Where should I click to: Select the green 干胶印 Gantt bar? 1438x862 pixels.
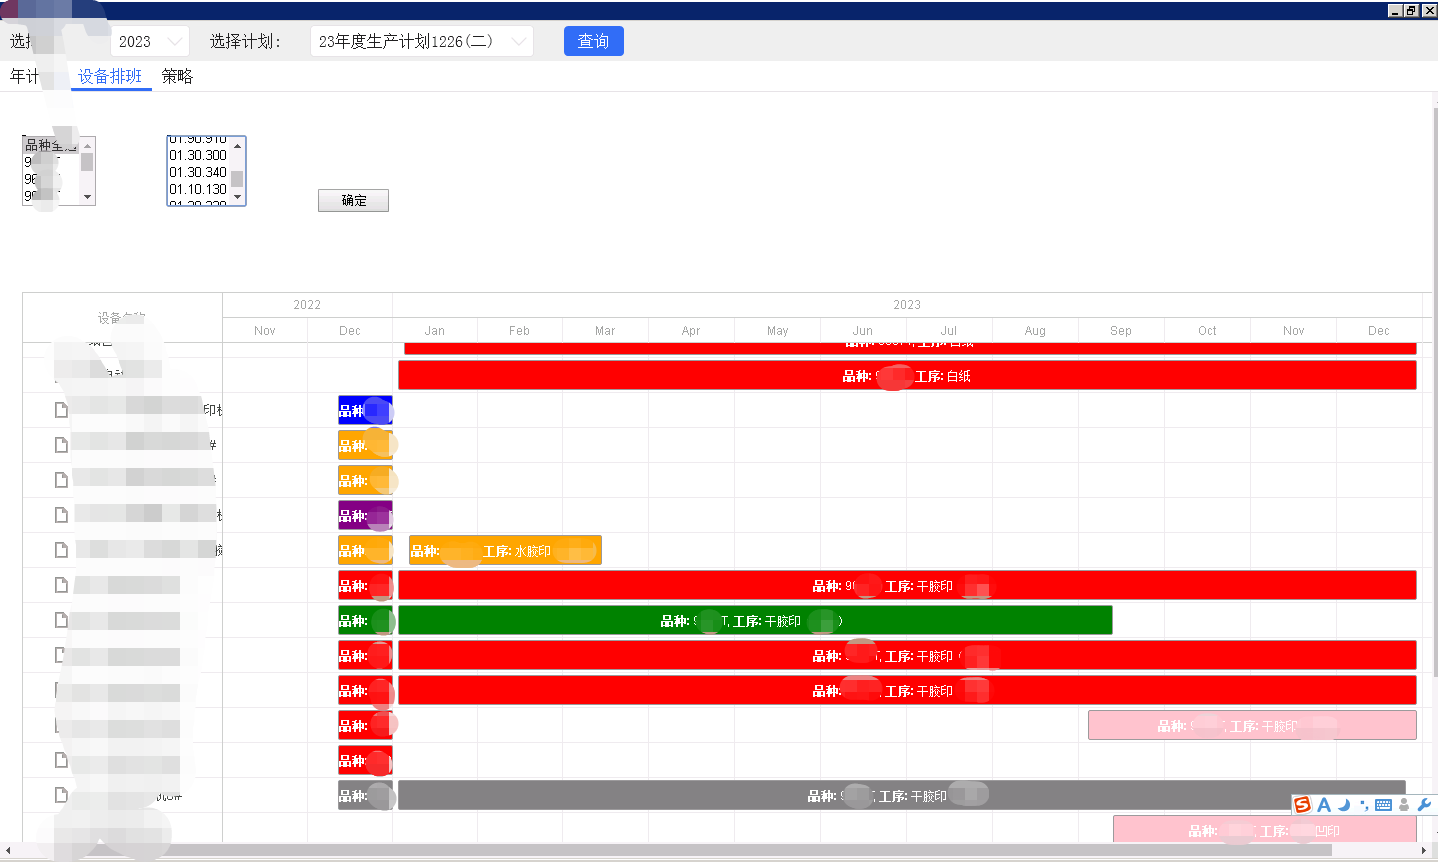[x=755, y=620]
